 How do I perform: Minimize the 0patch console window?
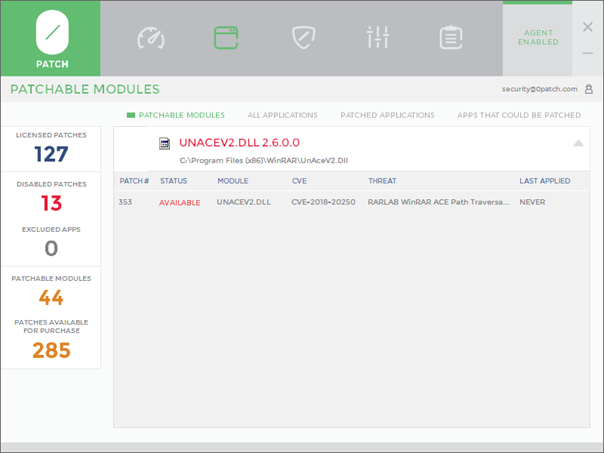coord(587,53)
